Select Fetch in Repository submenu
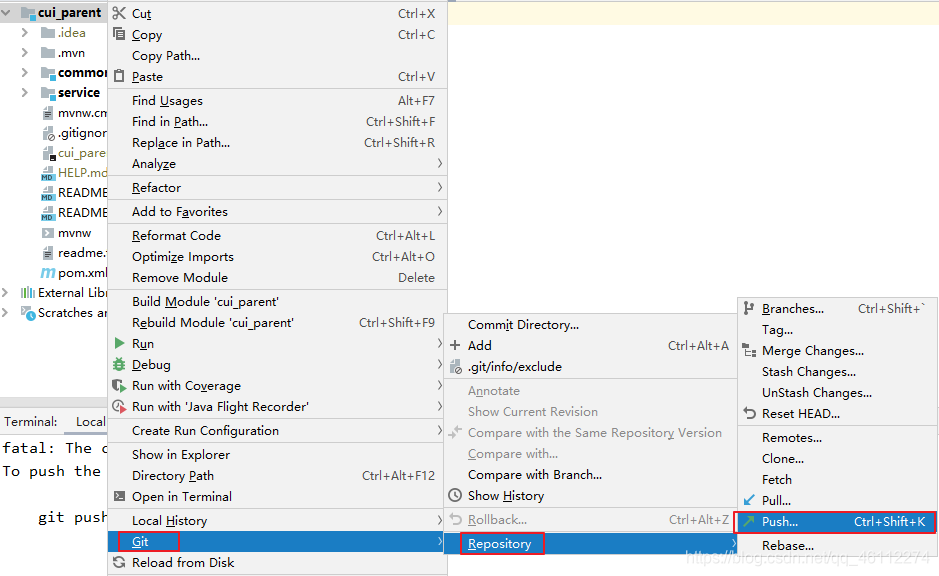Image resolution: width=939 pixels, height=576 pixels. (837, 479)
